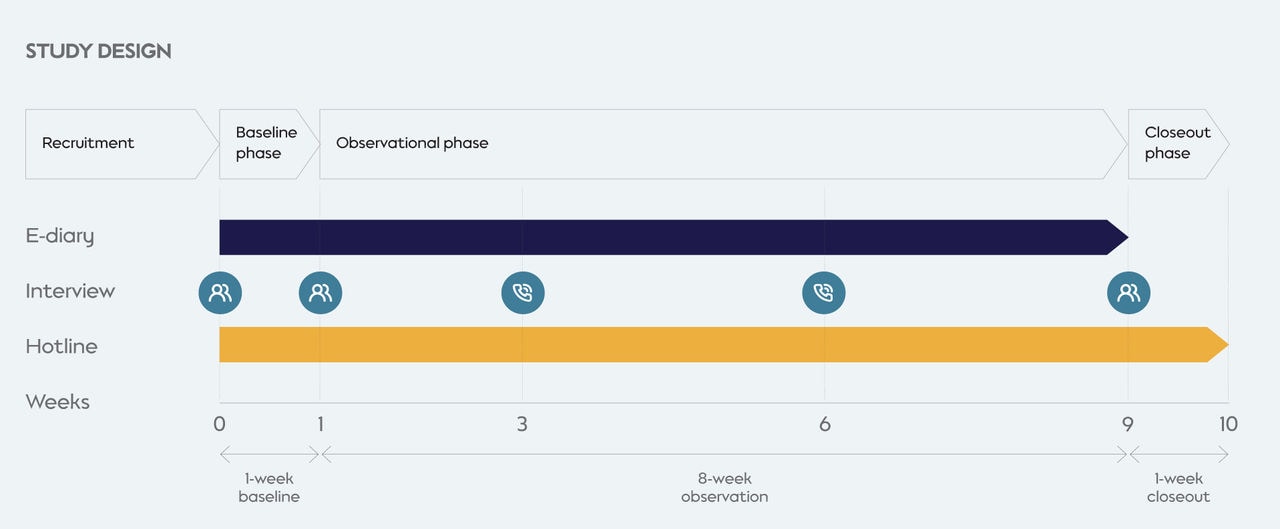Select the phone interview icon at week 3
1280x529 pixels.
523,293
